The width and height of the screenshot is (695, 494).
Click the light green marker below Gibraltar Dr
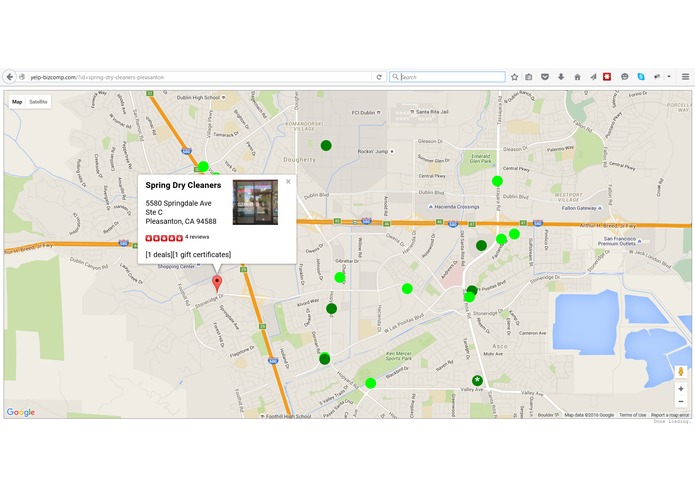click(340, 277)
